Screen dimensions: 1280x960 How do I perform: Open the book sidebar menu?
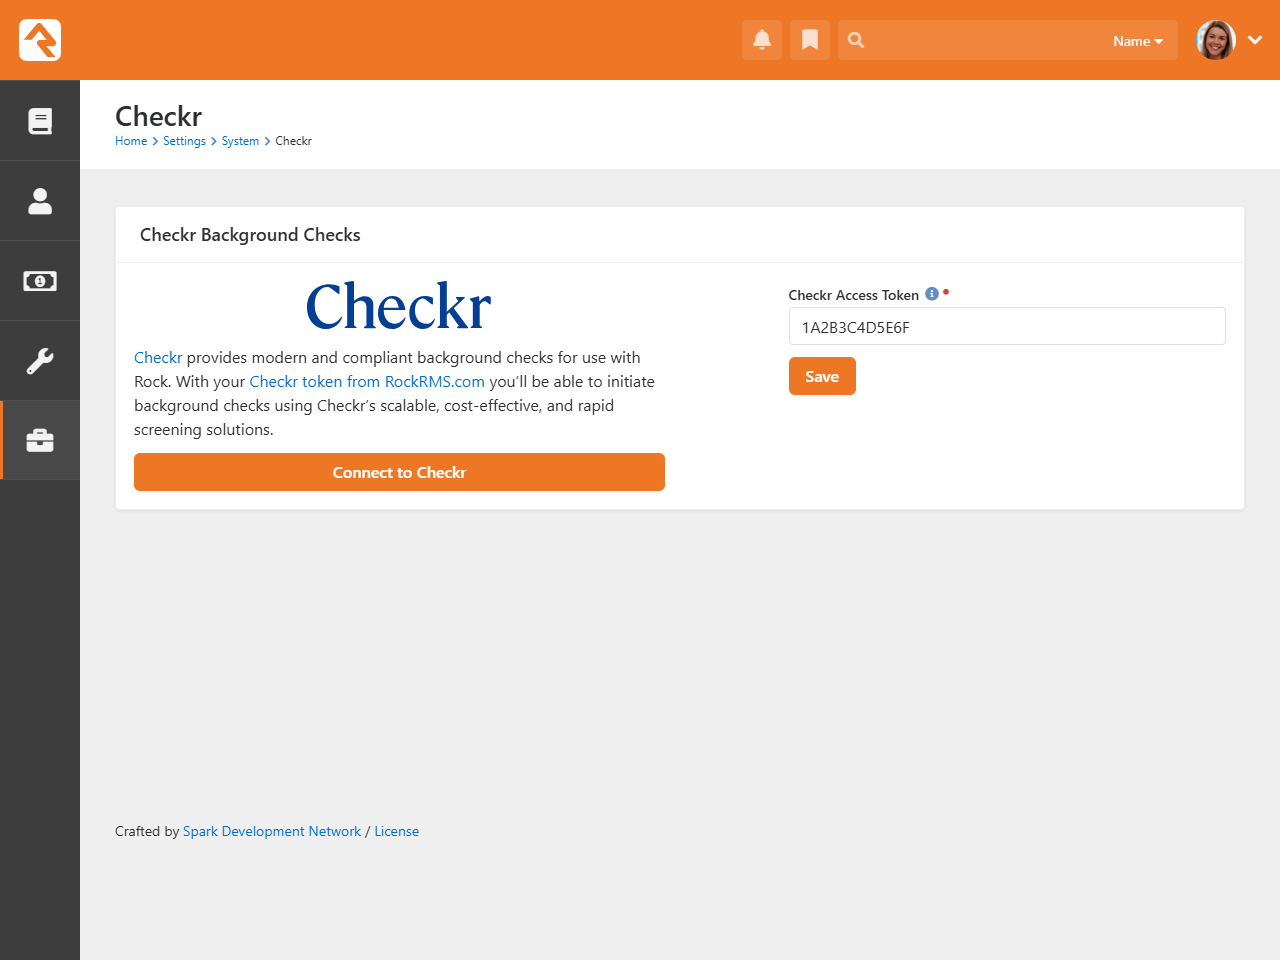(x=40, y=121)
